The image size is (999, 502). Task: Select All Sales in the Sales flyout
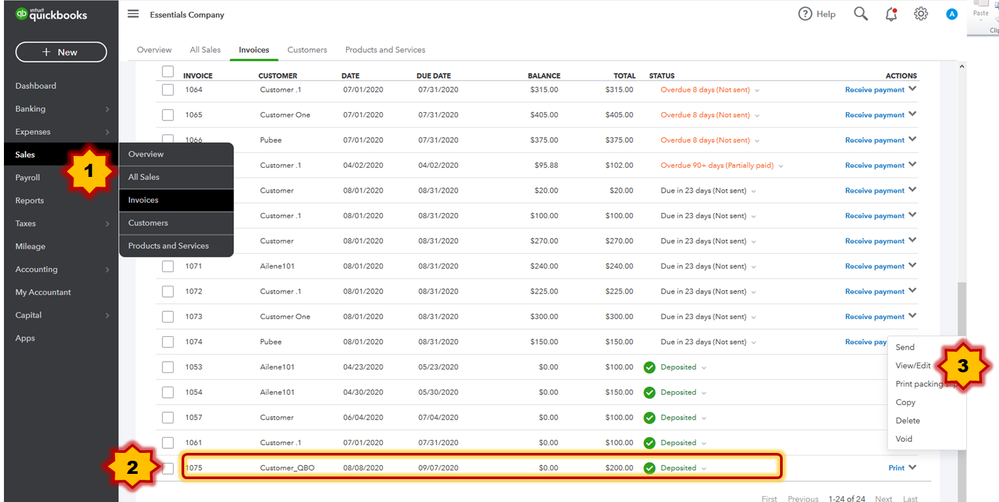tap(176, 177)
